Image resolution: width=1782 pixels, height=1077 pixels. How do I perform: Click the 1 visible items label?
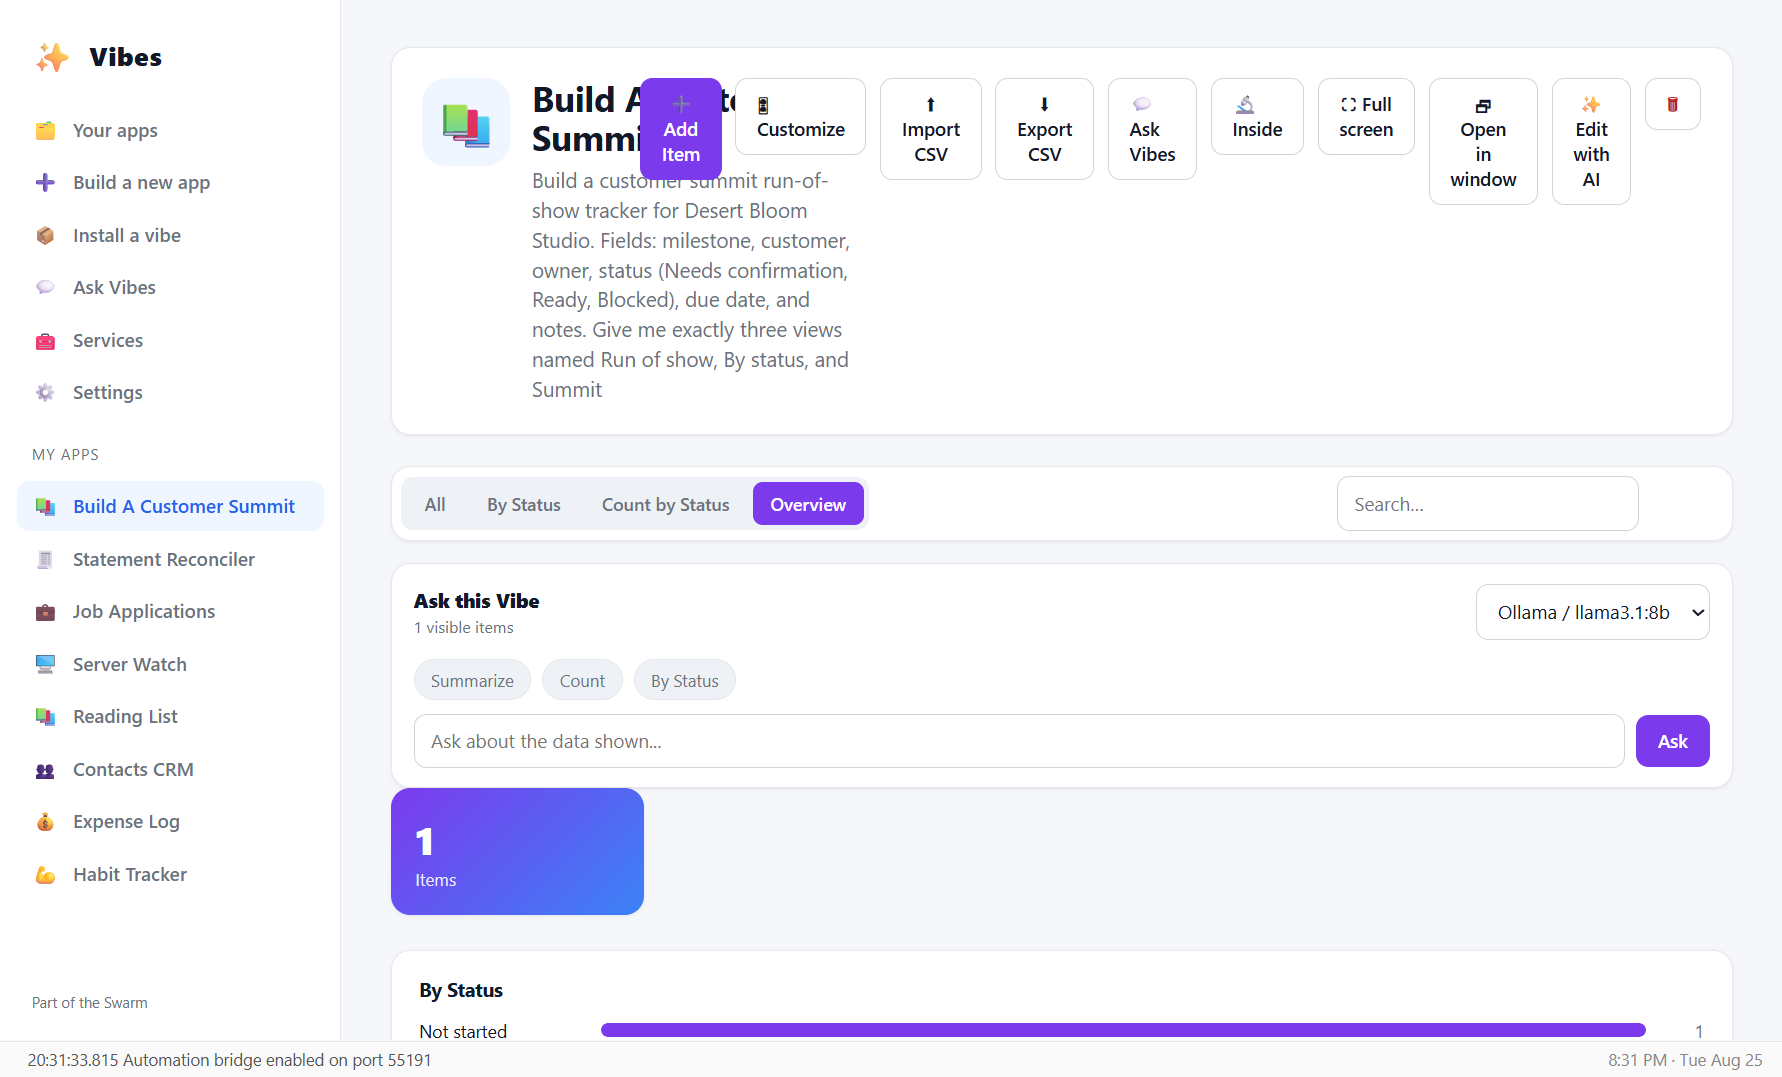(464, 628)
